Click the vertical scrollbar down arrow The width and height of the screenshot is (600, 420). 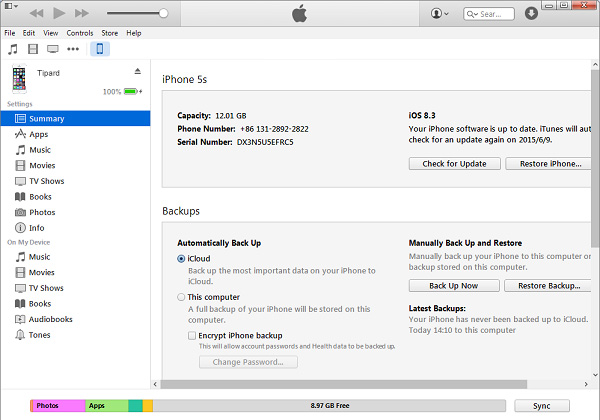pyautogui.click(x=595, y=375)
